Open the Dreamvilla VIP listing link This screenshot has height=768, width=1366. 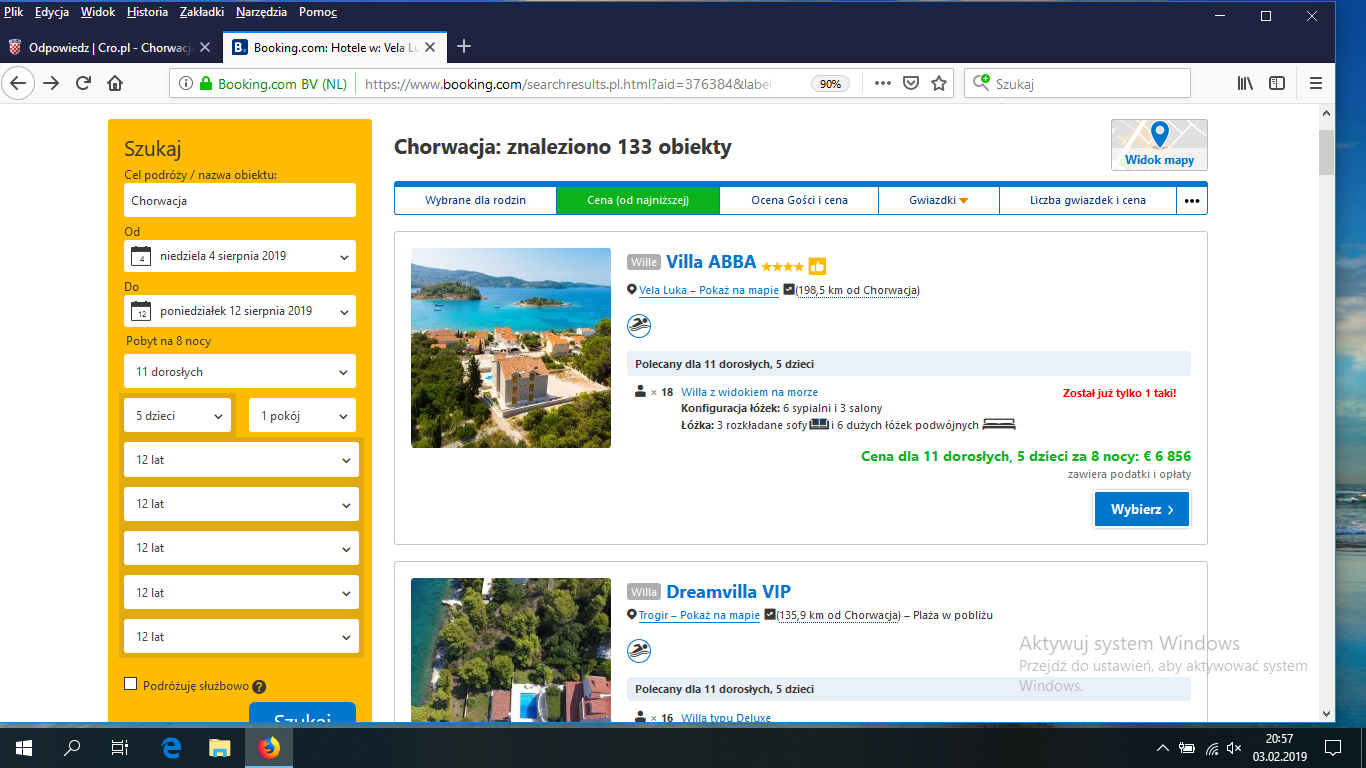[x=728, y=591]
